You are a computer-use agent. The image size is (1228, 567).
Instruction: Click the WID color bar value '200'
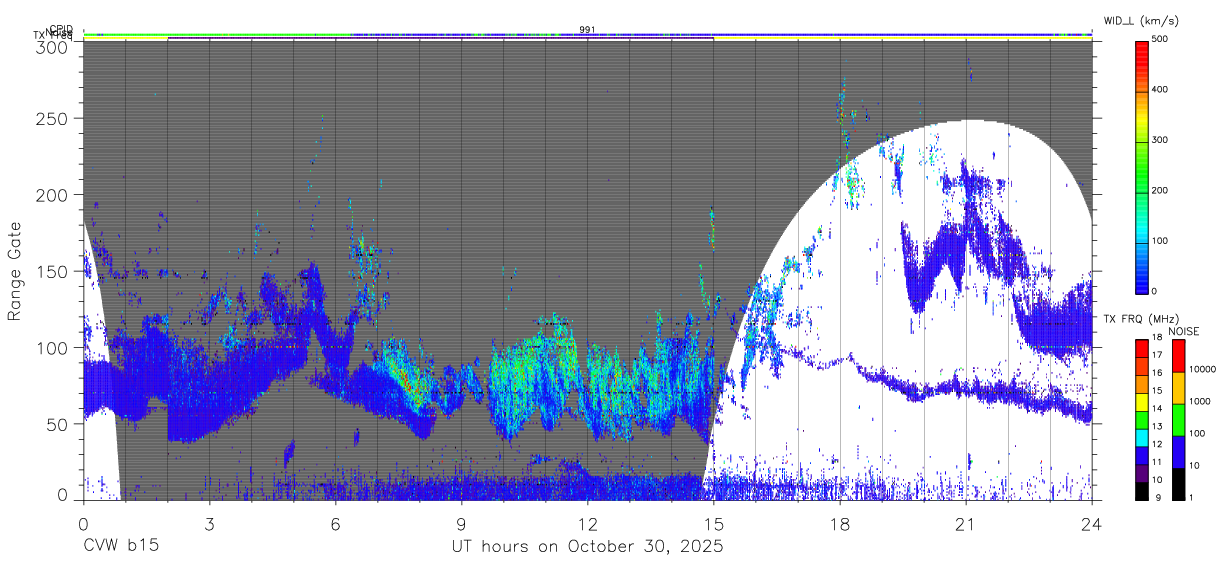click(x=1159, y=190)
